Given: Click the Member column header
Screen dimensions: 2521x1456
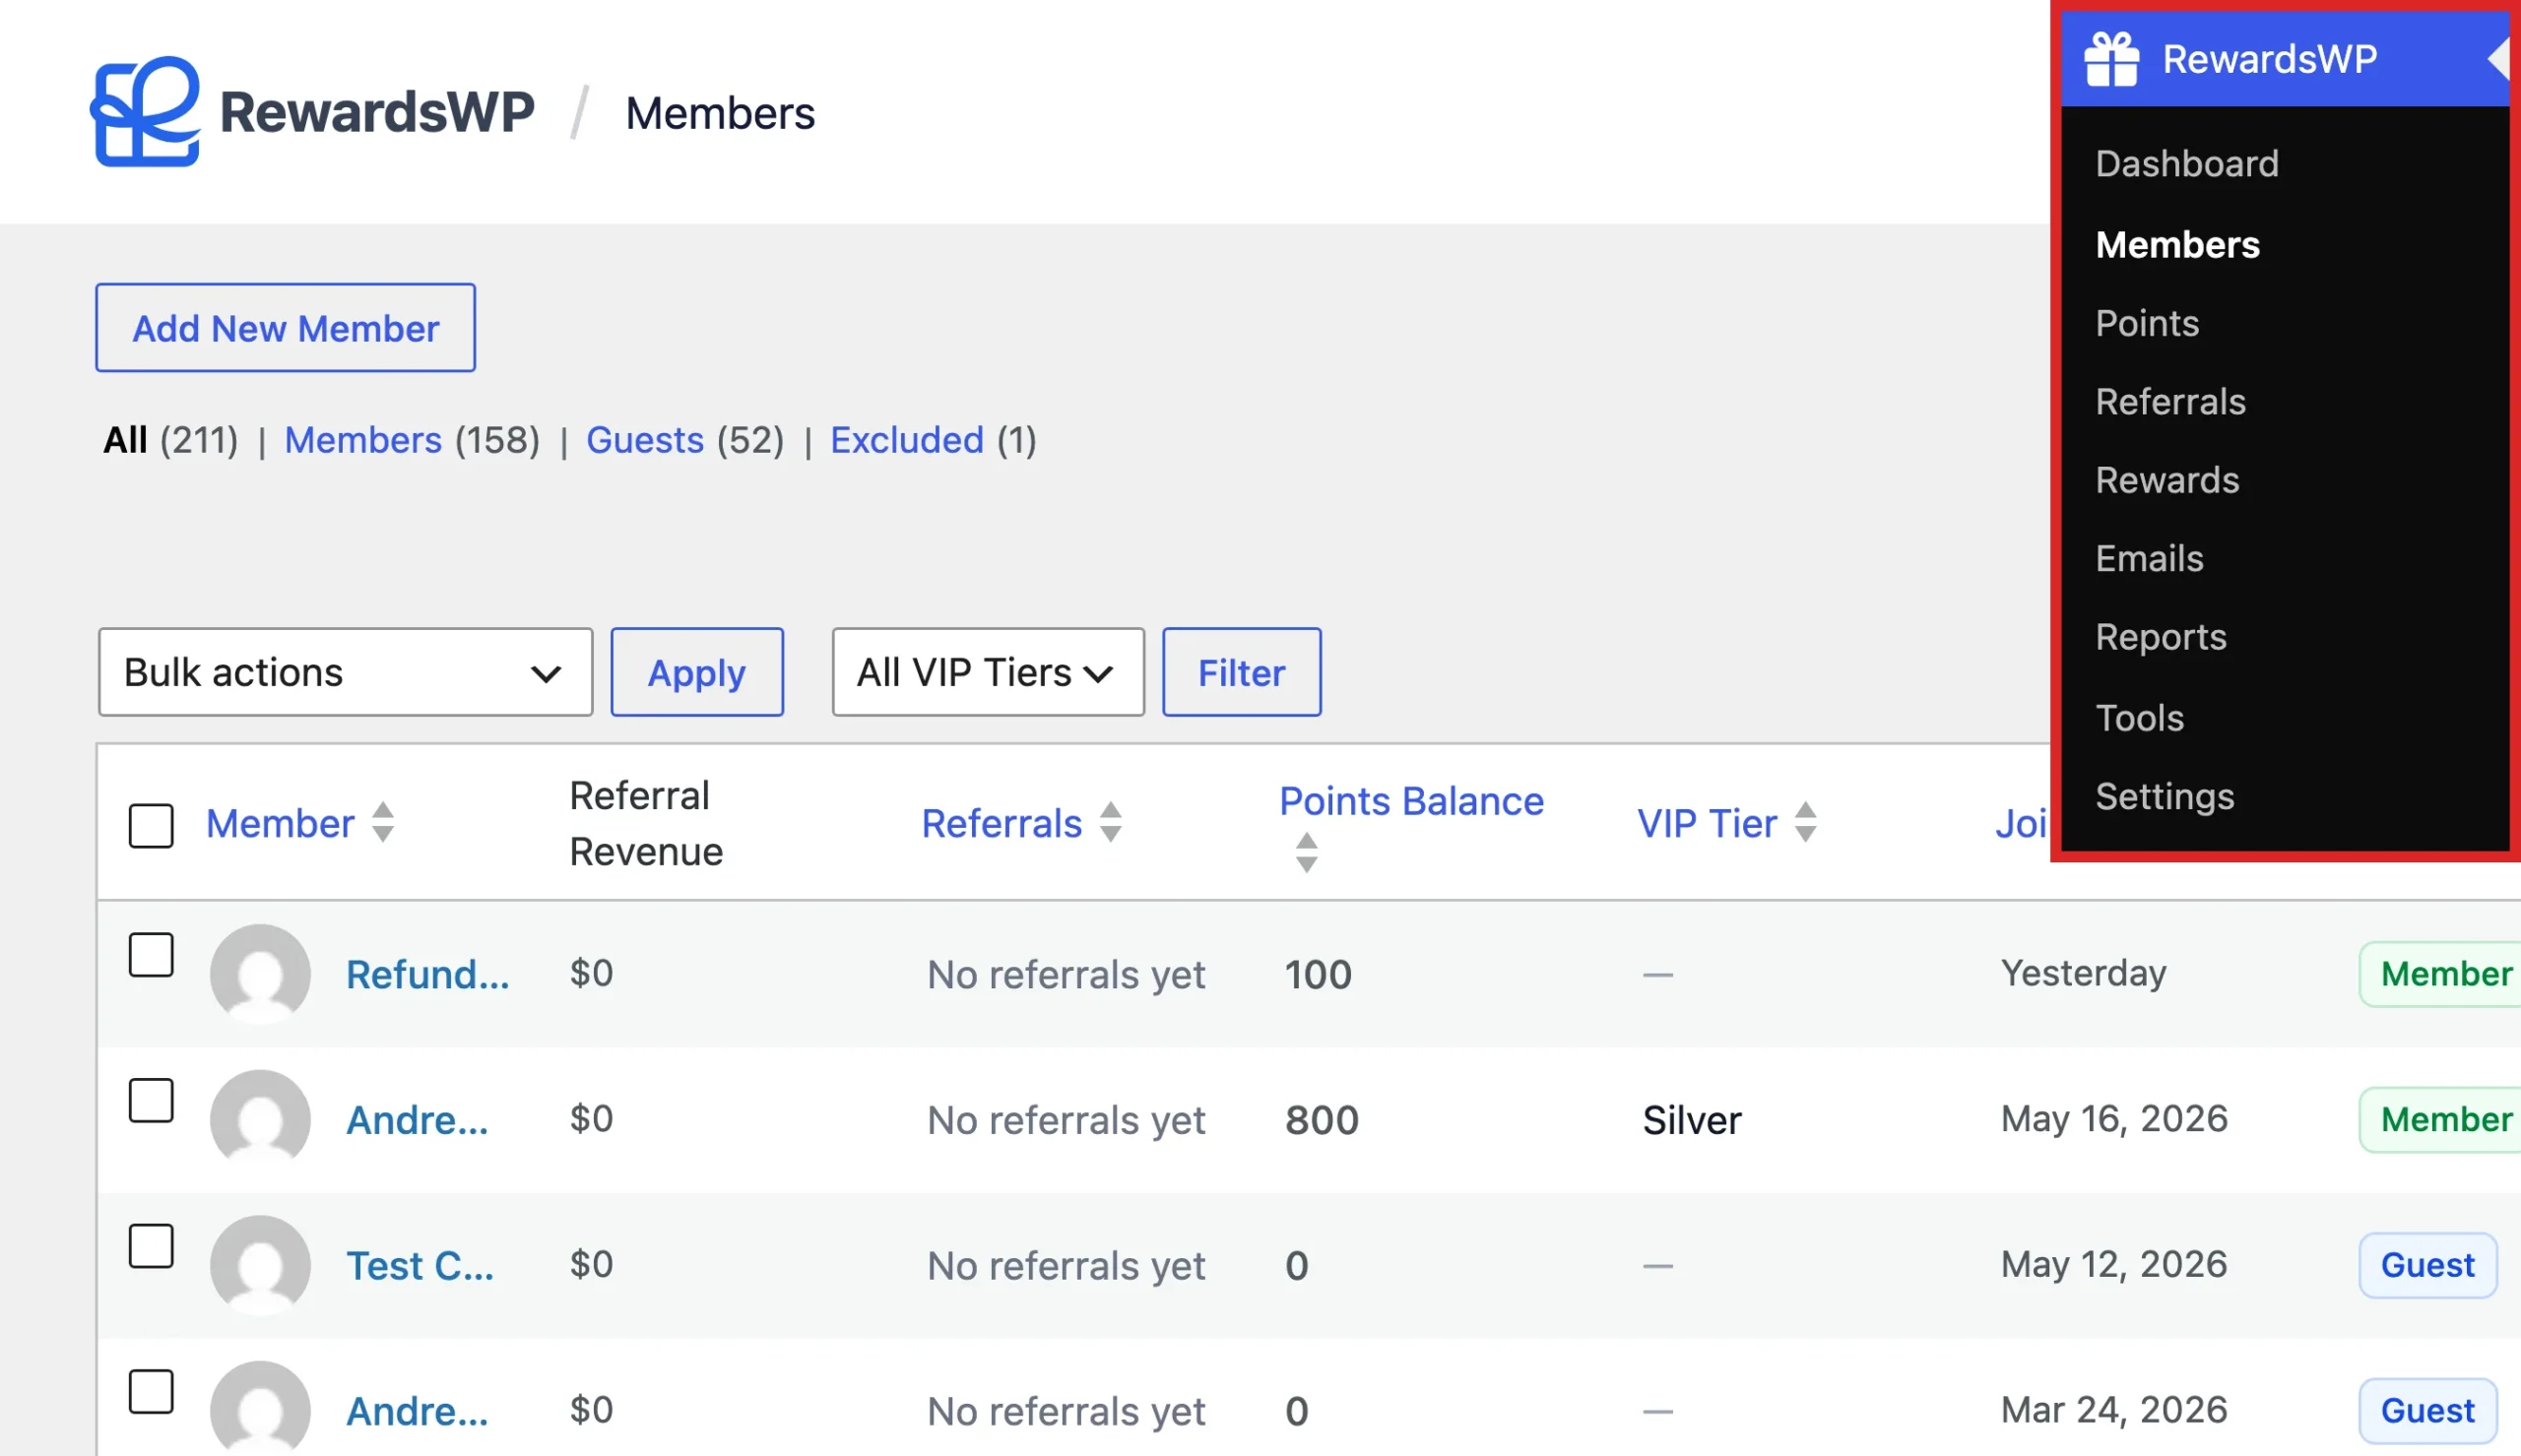Looking at the screenshot, I should [280, 823].
